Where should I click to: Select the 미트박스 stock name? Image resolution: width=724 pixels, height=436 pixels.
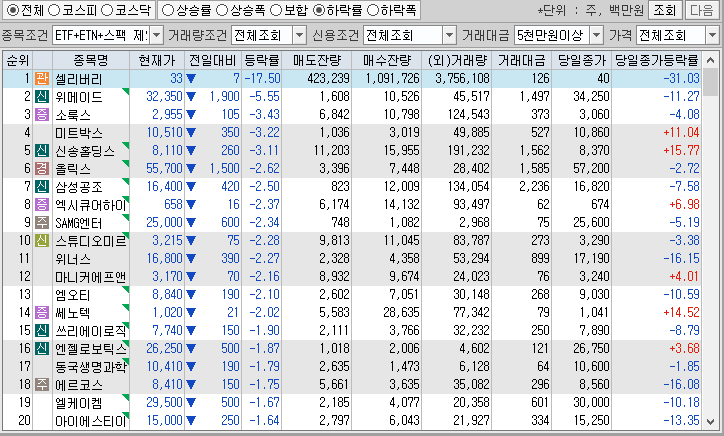pos(78,133)
